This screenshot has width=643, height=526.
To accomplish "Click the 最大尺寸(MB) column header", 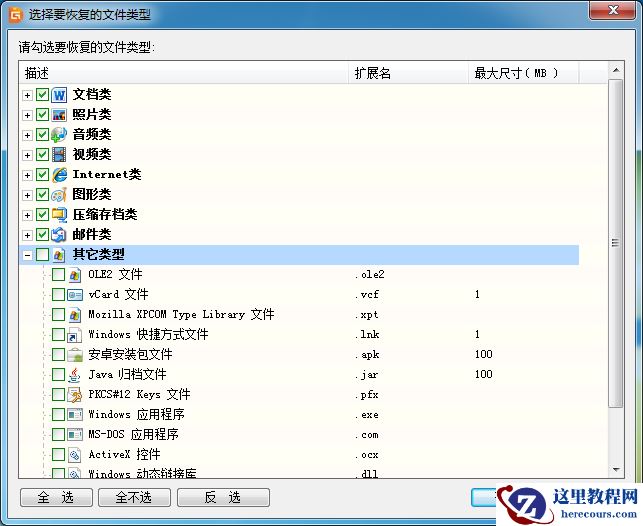I will (x=524, y=73).
